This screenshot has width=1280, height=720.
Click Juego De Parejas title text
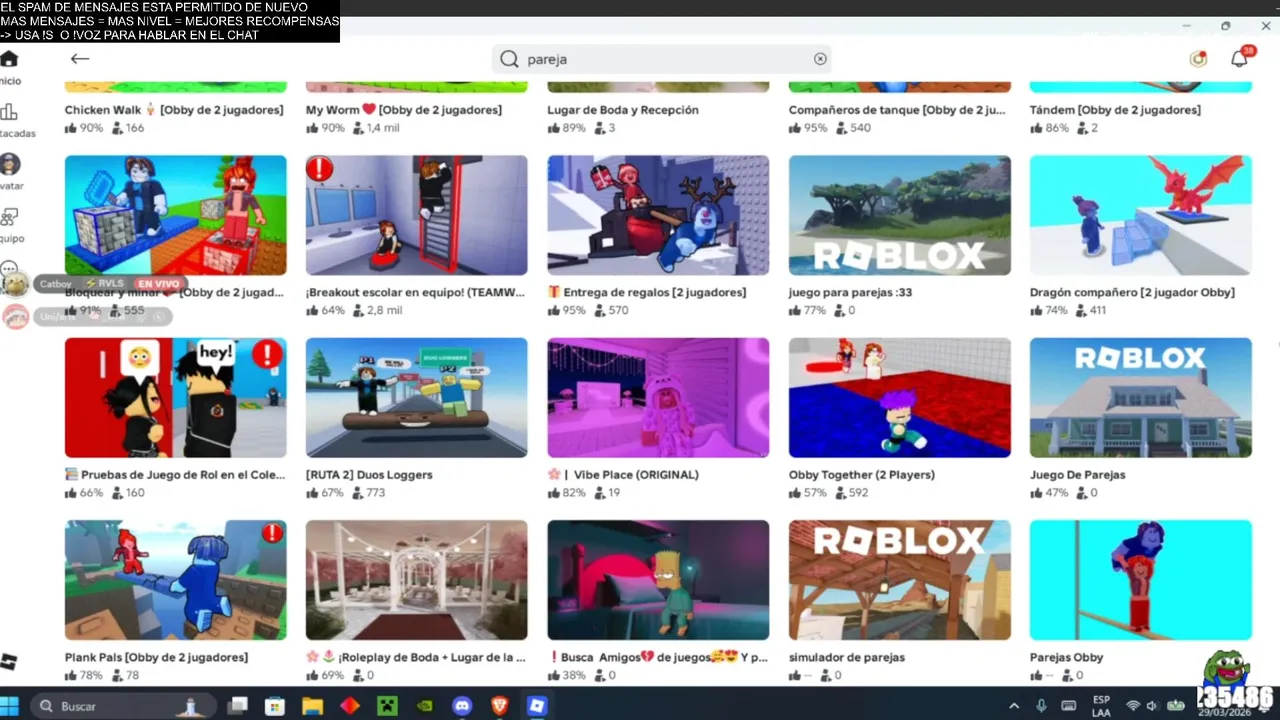pos(1077,475)
